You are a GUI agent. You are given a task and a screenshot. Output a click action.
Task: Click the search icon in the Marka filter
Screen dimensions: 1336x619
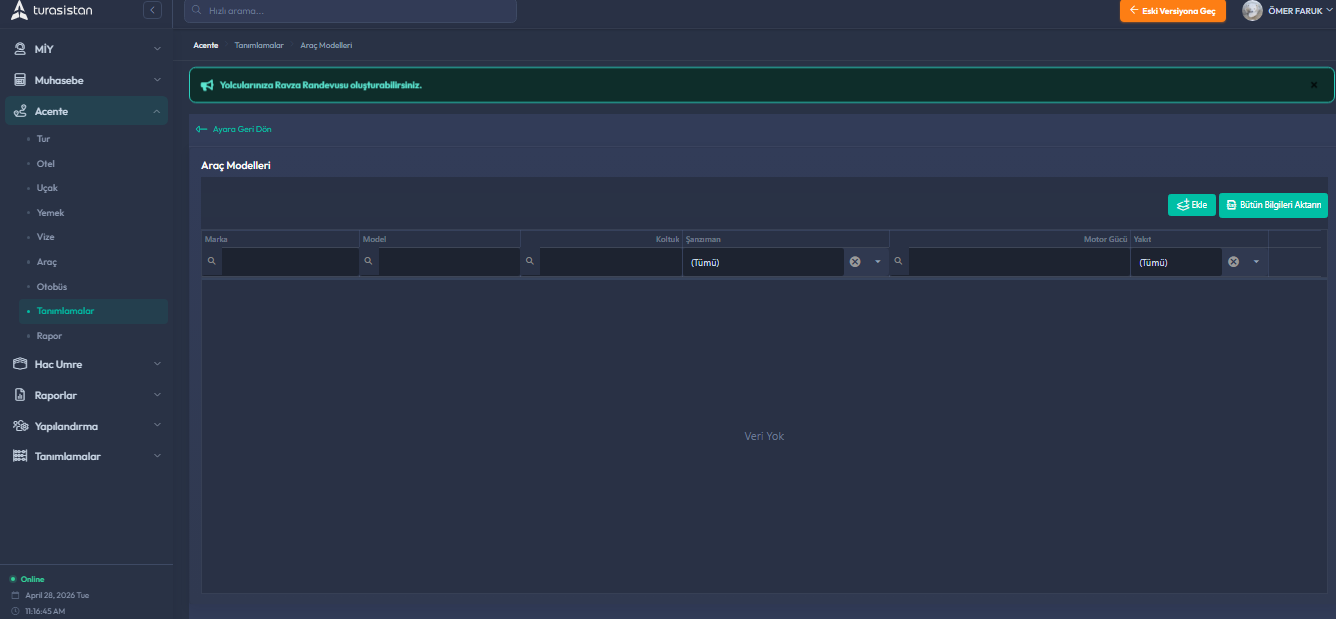tap(212, 261)
